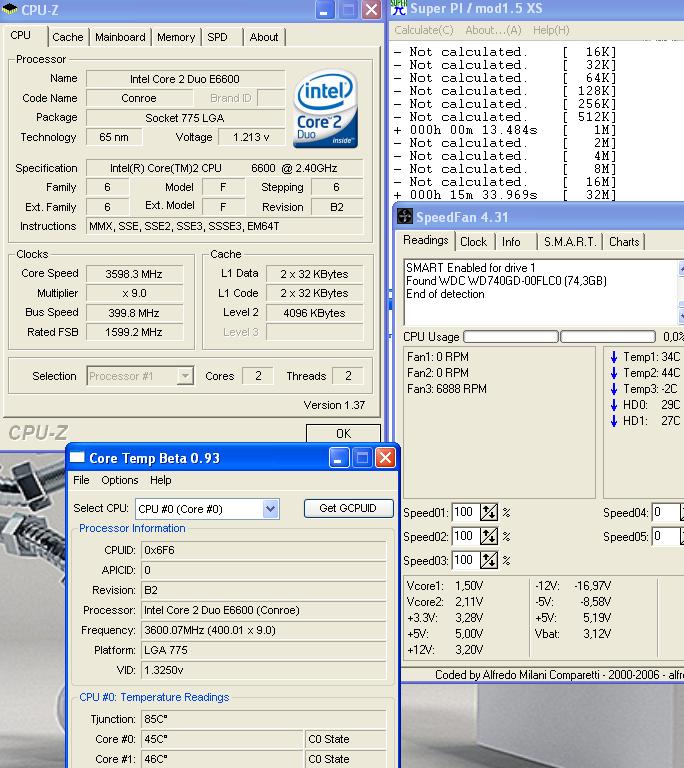
Task: Open the Options menu in Core Temp
Action: [120, 480]
